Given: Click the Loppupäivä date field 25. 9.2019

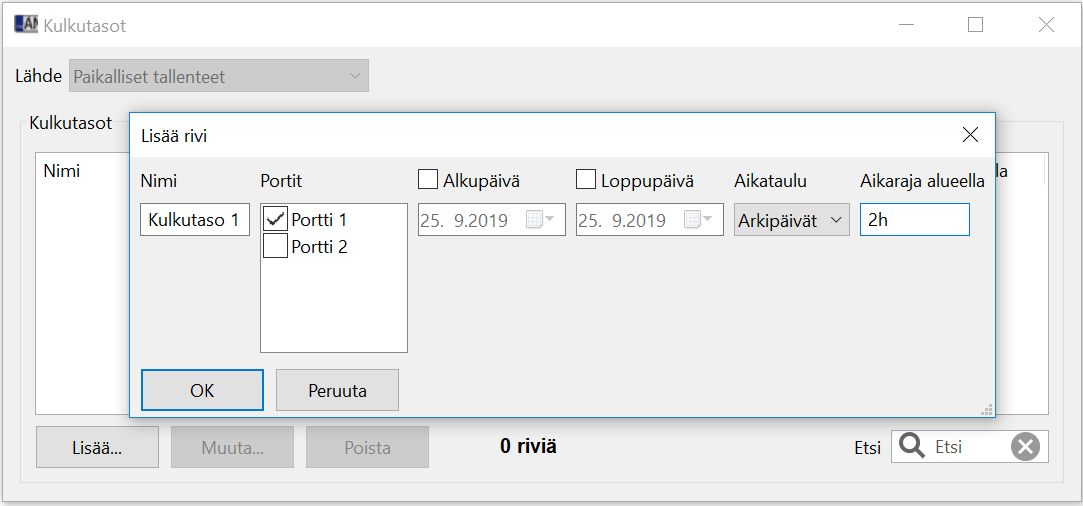Looking at the screenshot, I should click(x=649, y=220).
